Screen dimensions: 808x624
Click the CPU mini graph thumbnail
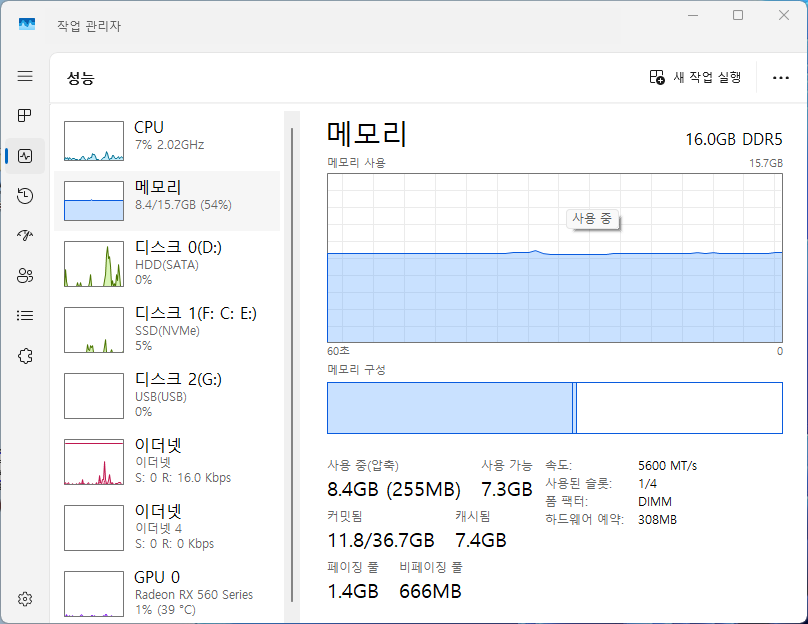tap(94, 141)
